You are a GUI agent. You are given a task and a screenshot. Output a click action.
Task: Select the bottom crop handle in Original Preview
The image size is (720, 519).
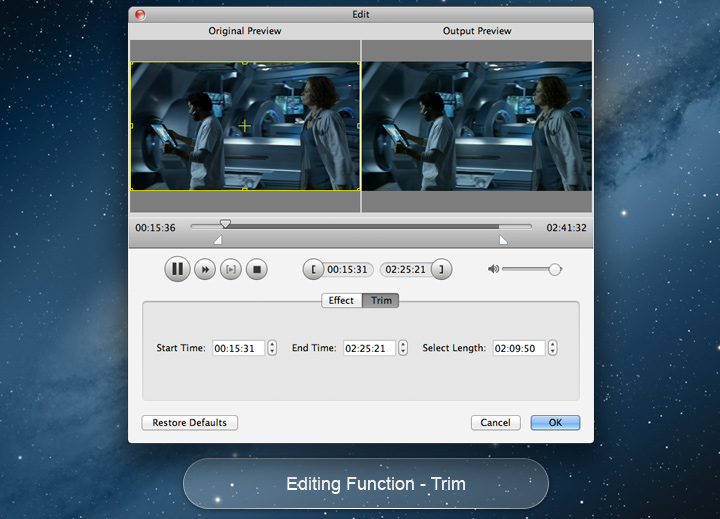(x=245, y=189)
